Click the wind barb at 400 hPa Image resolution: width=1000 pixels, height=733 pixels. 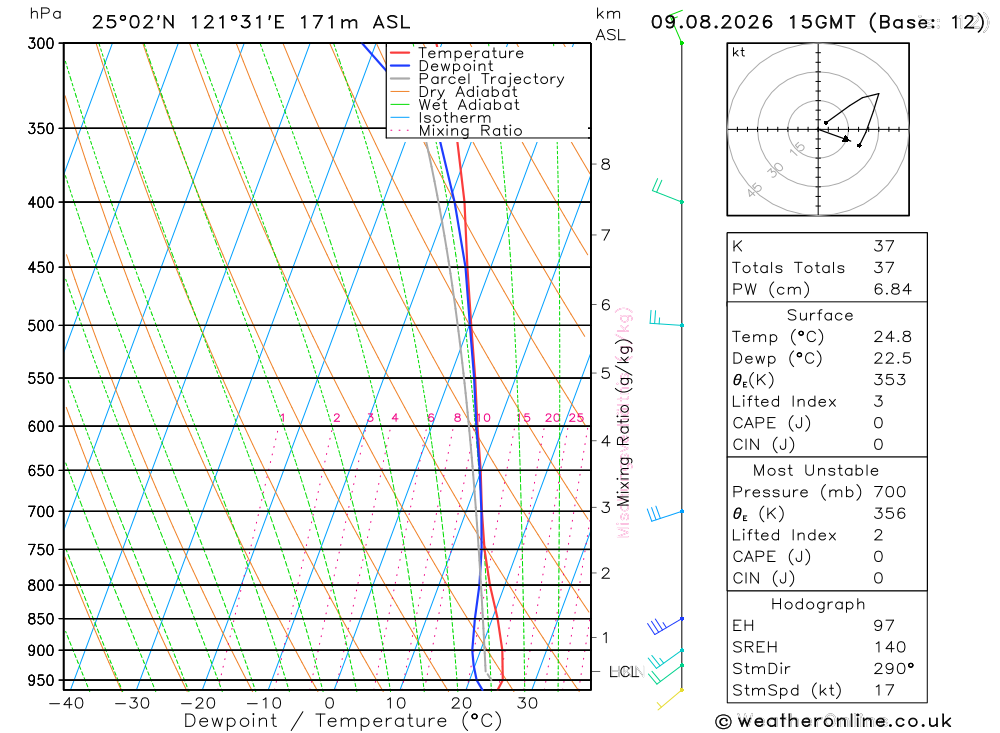(x=667, y=191)
